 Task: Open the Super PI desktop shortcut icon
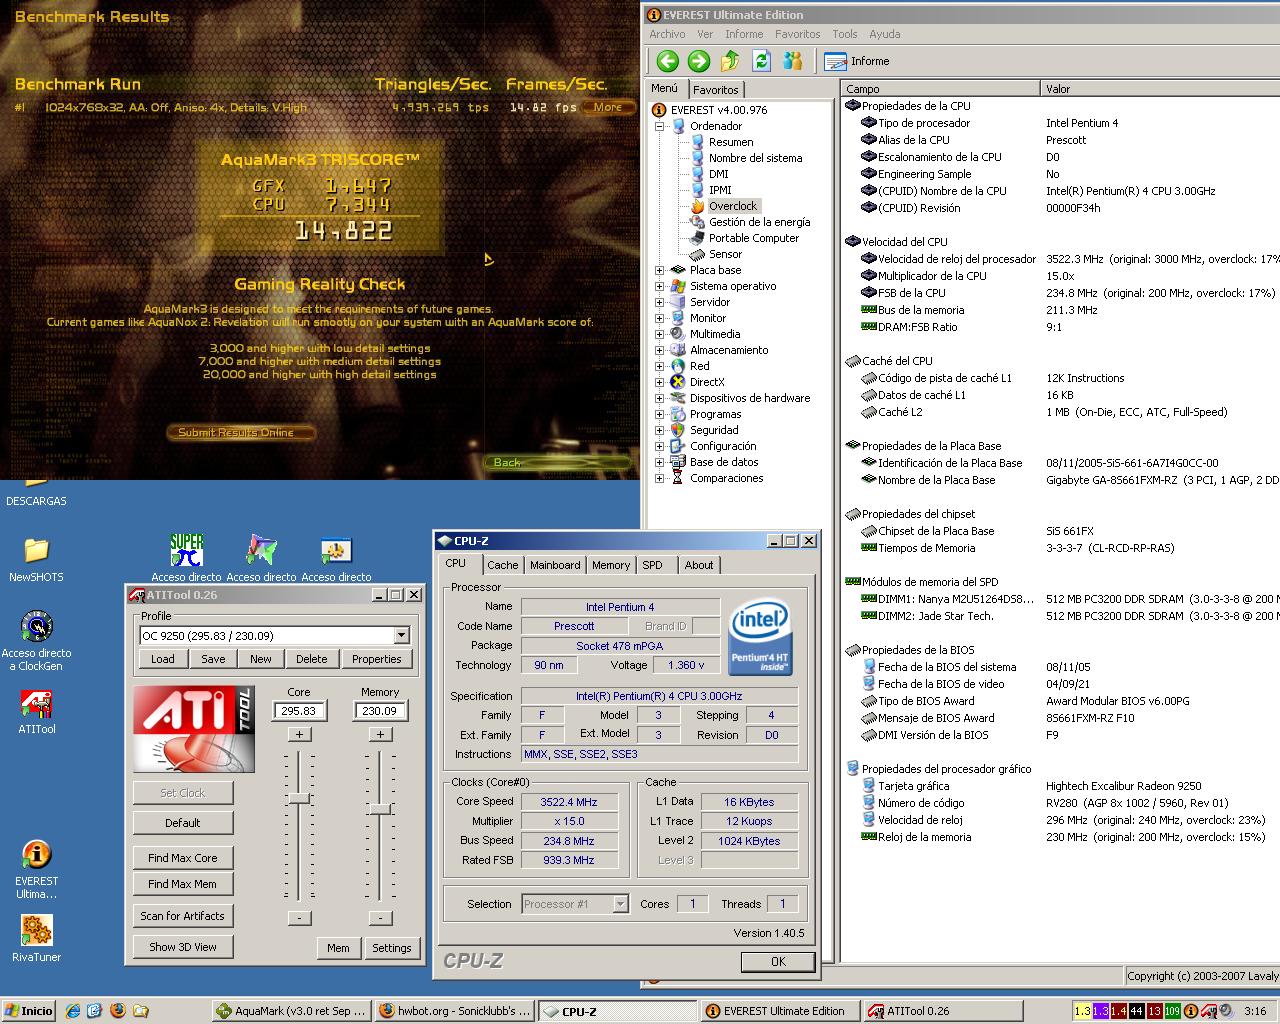pos(187,557)
